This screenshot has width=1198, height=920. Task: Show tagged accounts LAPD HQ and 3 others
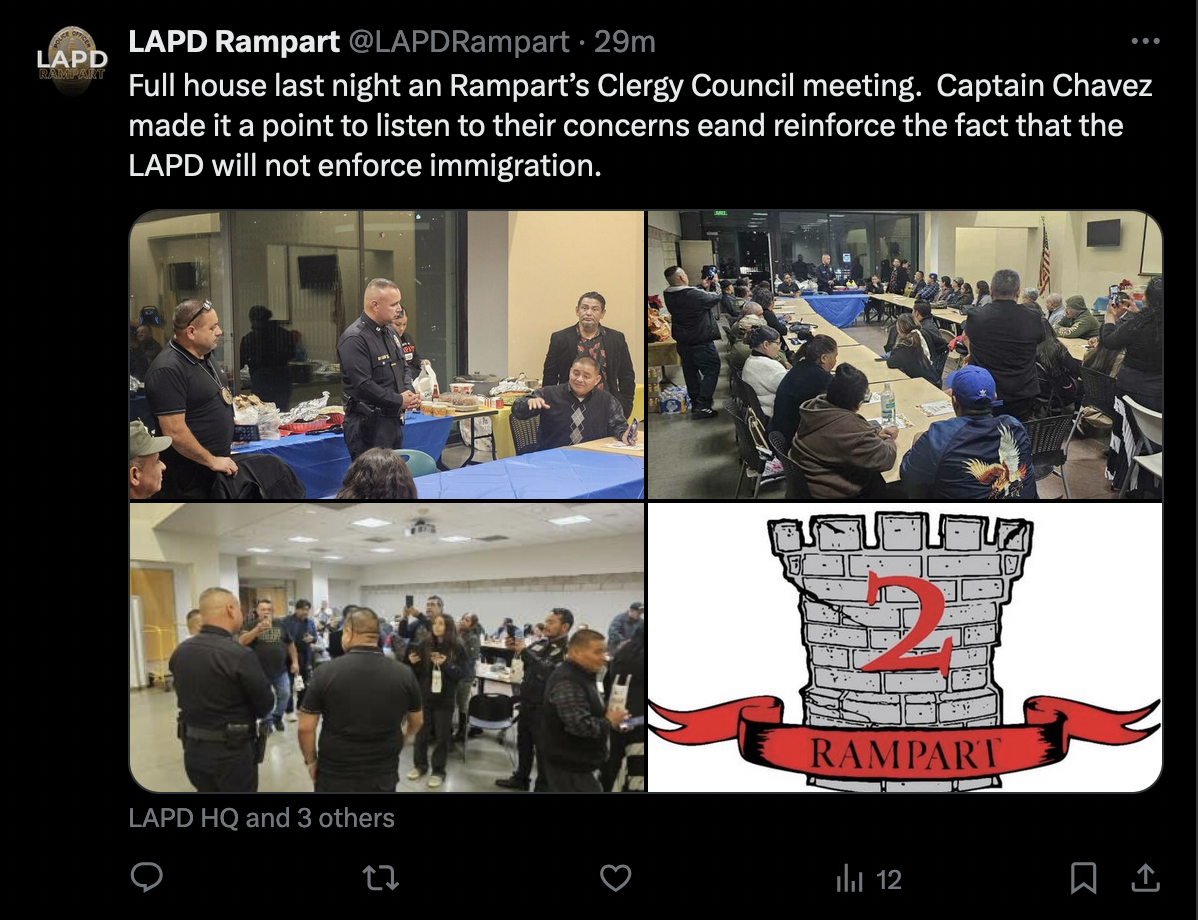point(261,818)
